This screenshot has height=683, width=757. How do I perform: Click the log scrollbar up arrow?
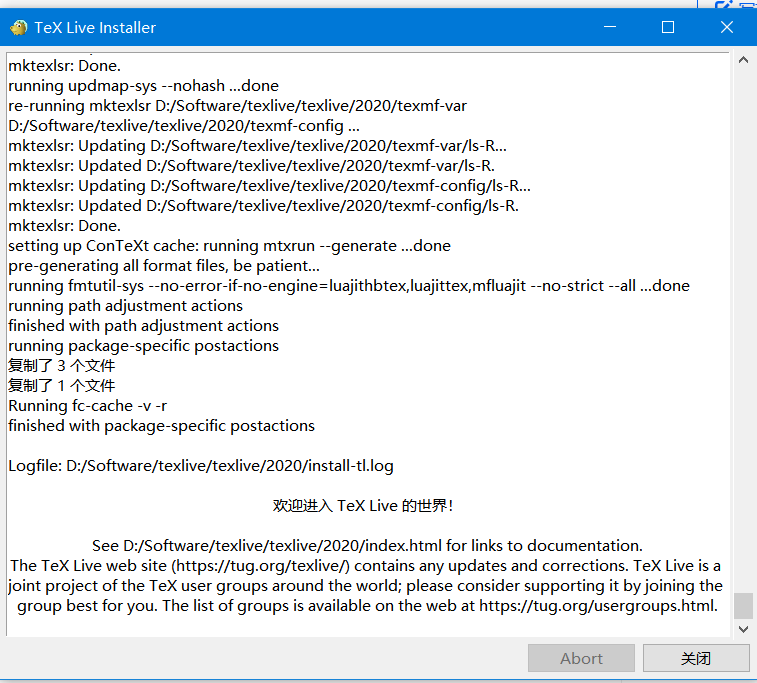tap(743, 60)
